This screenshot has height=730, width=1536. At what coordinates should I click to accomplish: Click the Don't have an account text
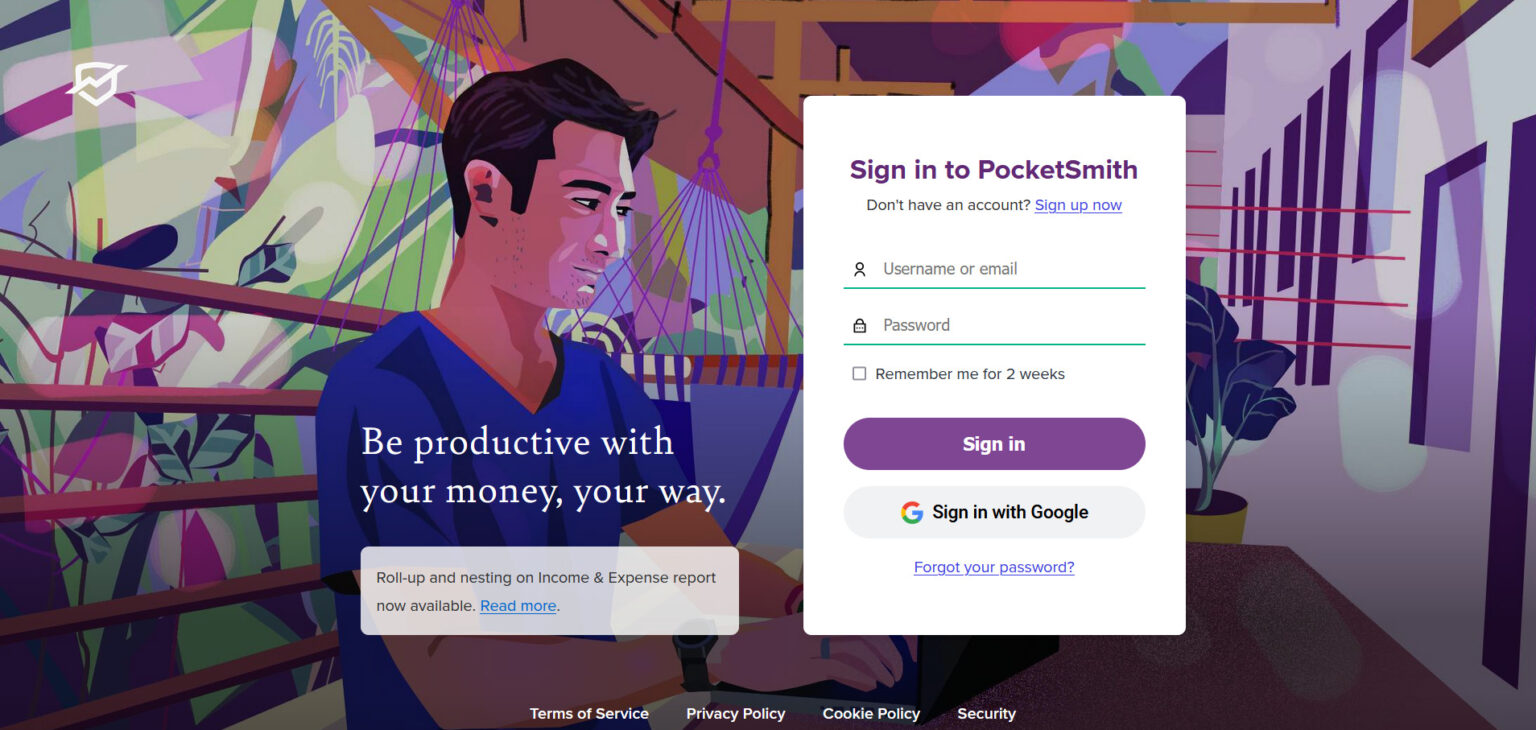(947, 205)
